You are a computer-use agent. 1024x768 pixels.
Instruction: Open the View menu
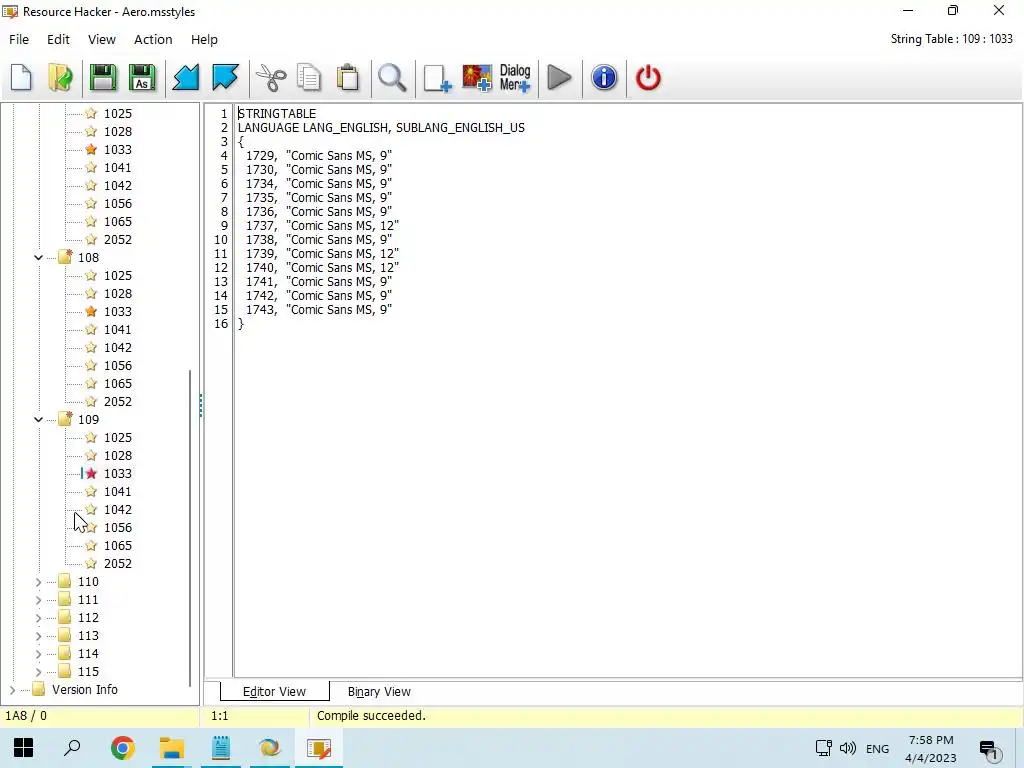point(102,39)
